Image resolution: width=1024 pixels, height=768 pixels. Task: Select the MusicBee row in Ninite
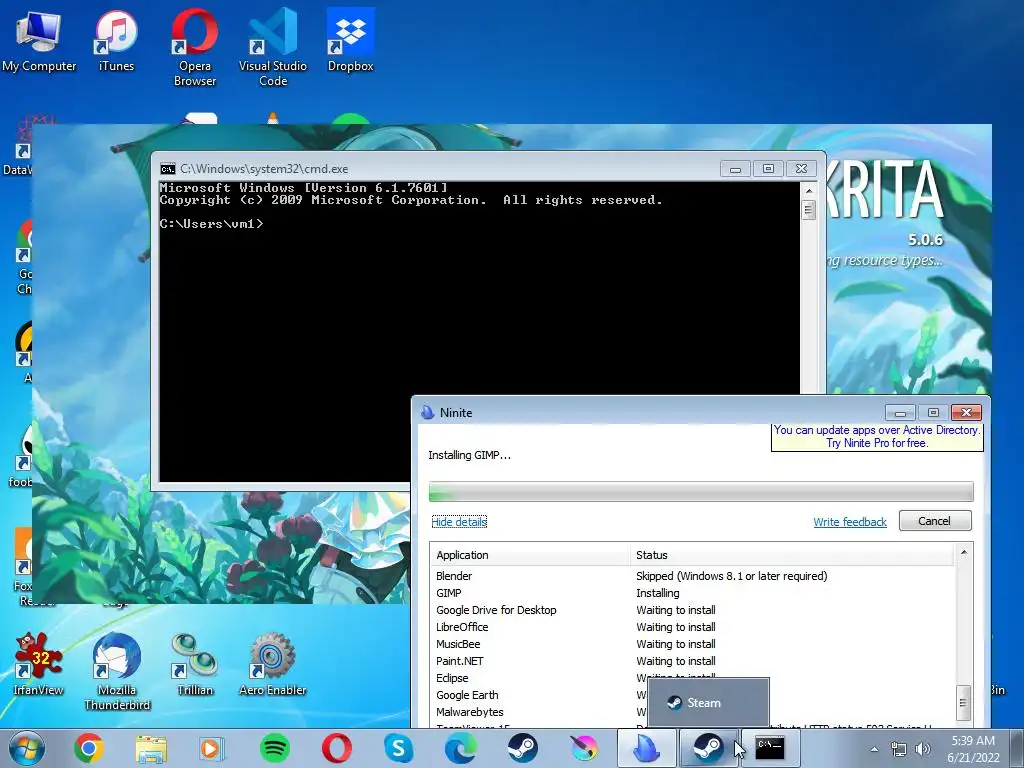click(x=694, y=644)
